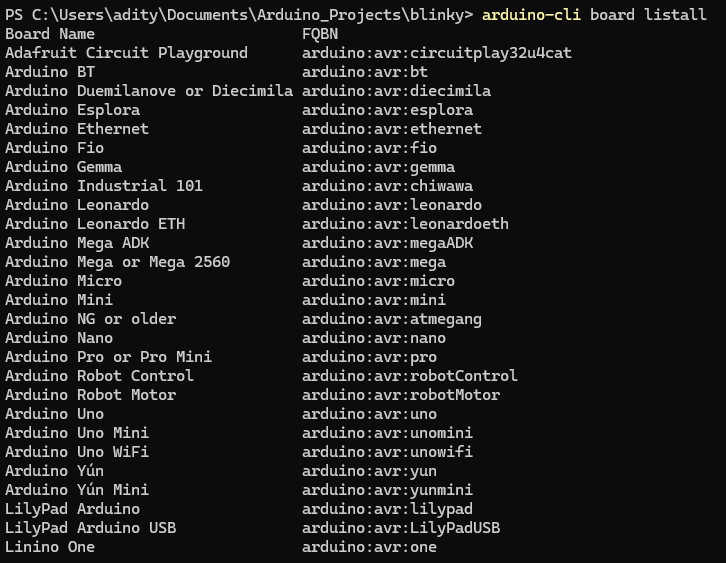This screenshot has width=726, height=563.
Task: Click the arduino:avr:uno FQBN text
Action: 369,413
